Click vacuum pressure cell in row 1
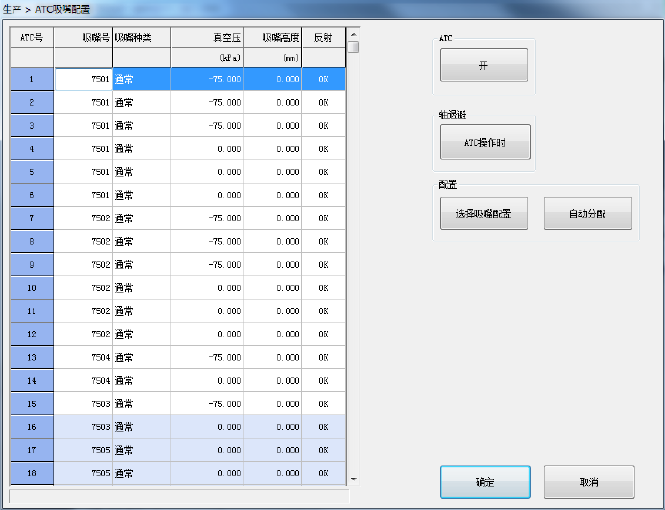This screenshot has width=665, height=510. click(207, 79)
